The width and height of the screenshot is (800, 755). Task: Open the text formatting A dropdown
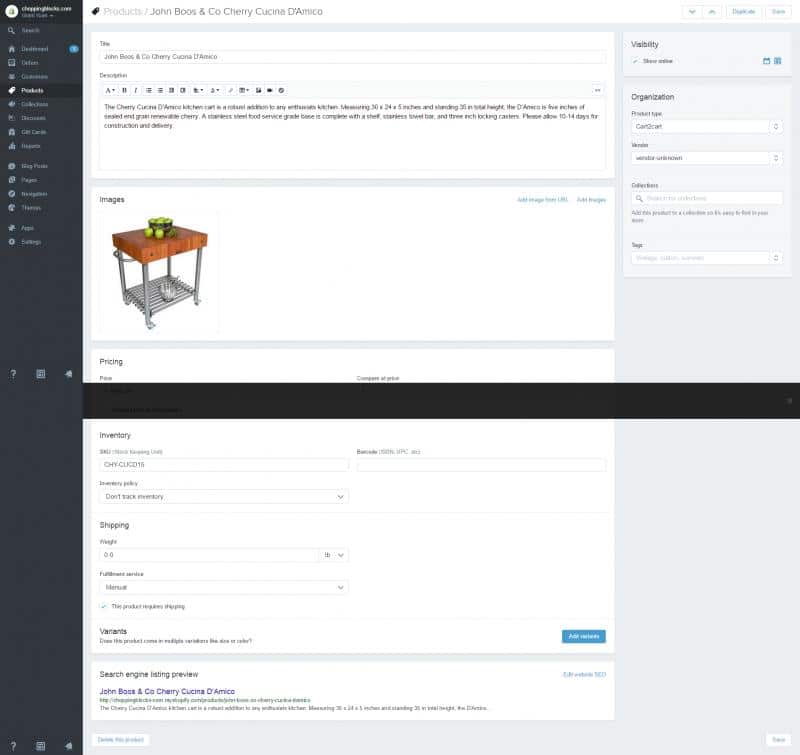coord(110,90)
